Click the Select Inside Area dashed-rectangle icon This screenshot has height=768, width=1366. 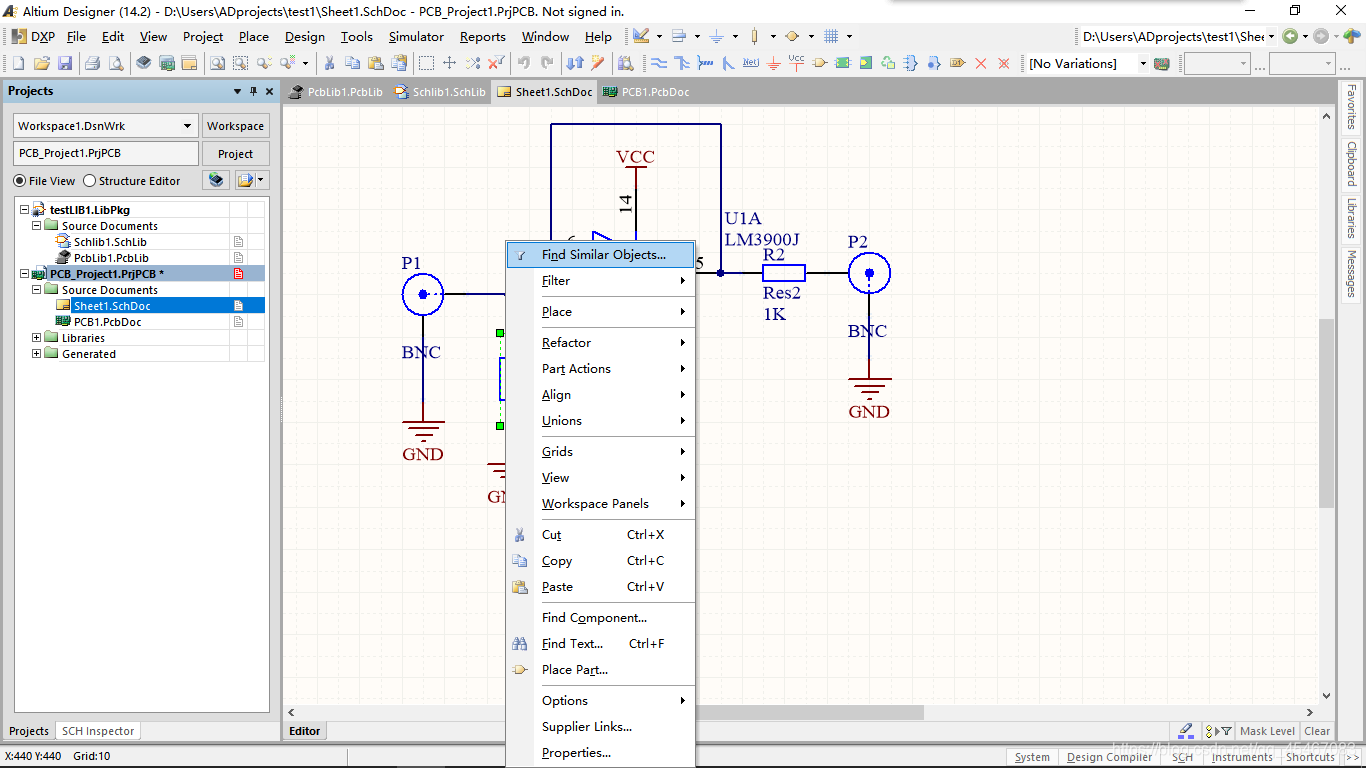point(426,63)
